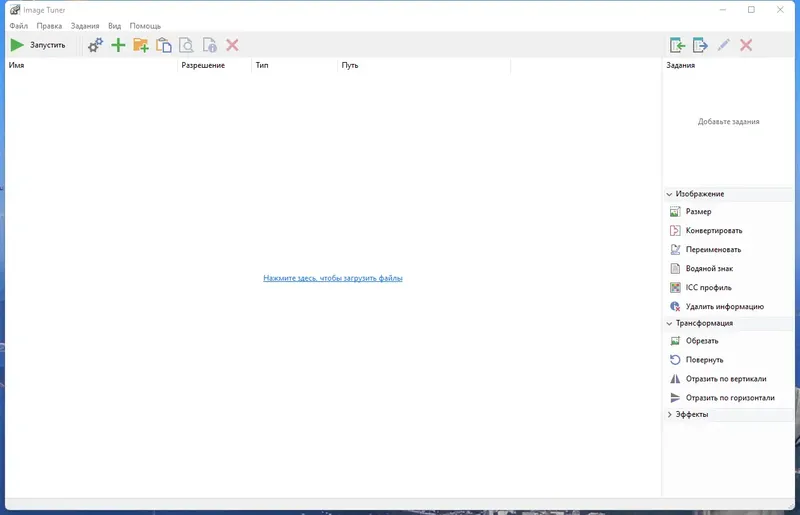This screenshot has height=515, width=800.
Task: Export tasks with the arrow-out icon
Action: 700,45
